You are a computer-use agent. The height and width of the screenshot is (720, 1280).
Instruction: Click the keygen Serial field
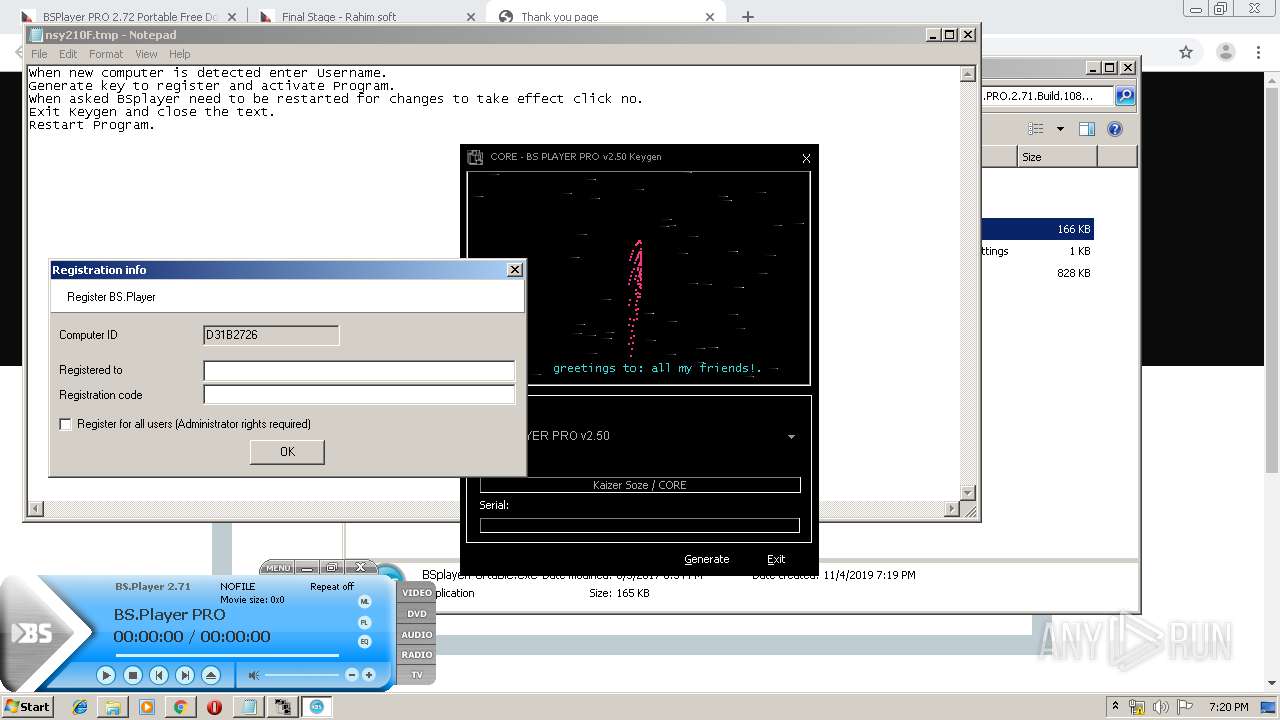[x=640, y=525]
